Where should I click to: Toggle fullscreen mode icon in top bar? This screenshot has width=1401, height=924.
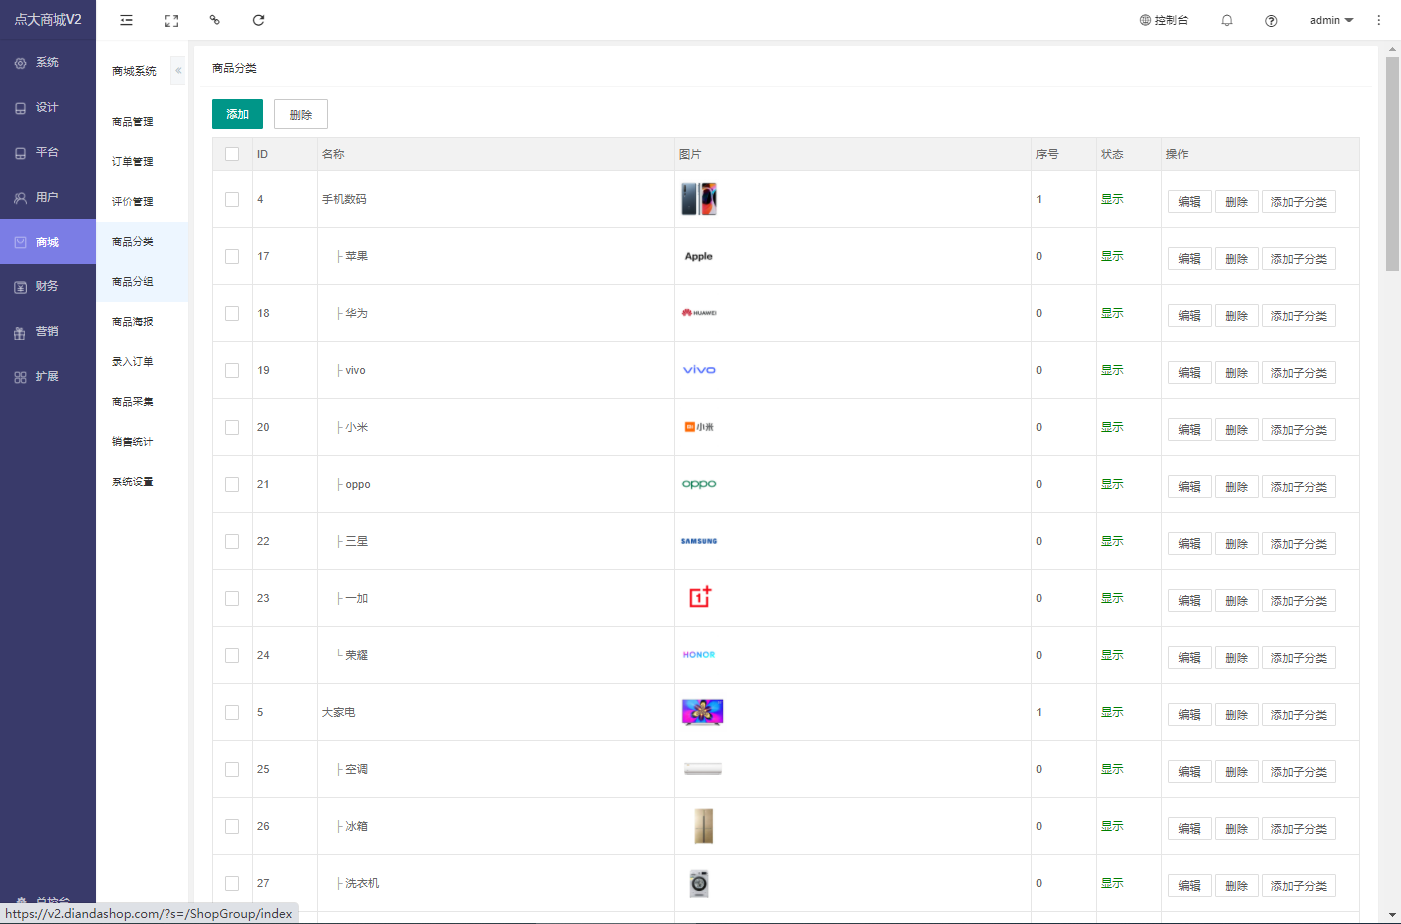[x=171, y=20]
